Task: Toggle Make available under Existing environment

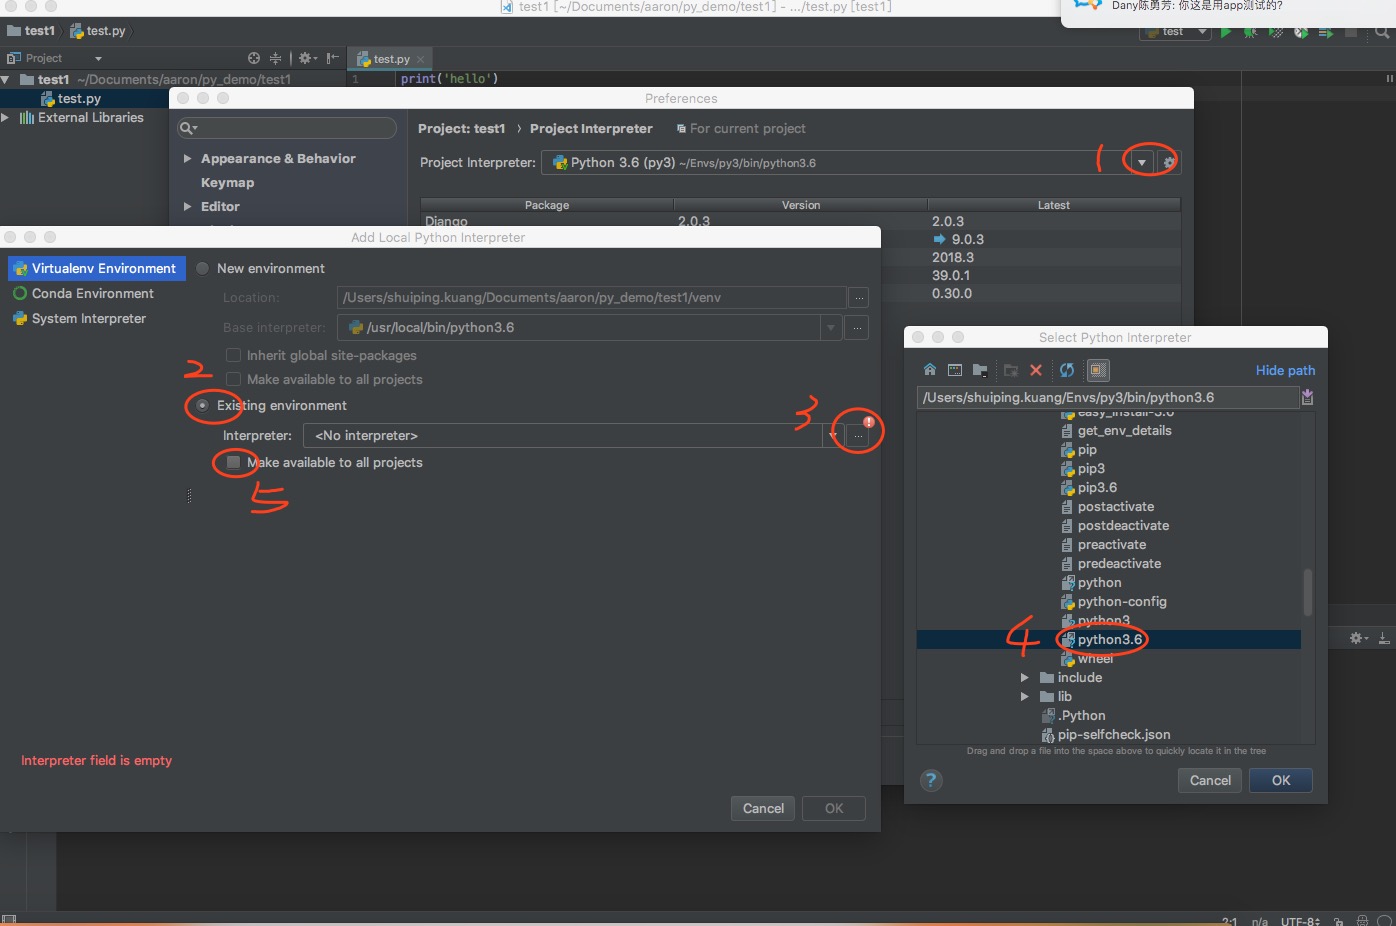Action: 233,462
